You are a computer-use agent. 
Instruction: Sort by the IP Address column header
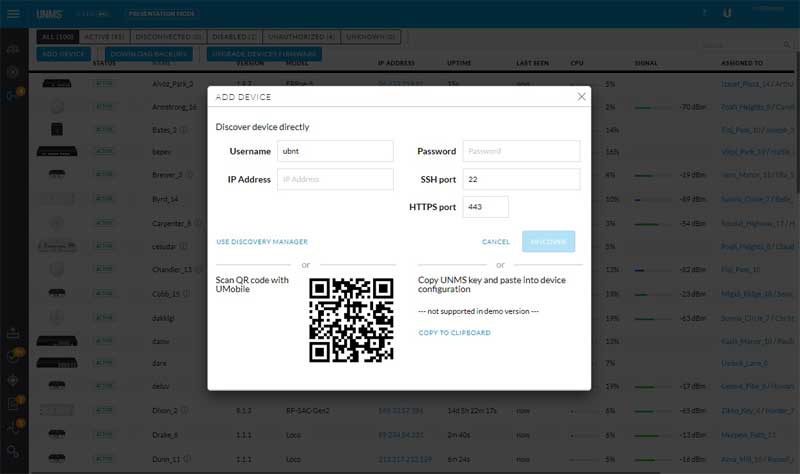point(396,63)
